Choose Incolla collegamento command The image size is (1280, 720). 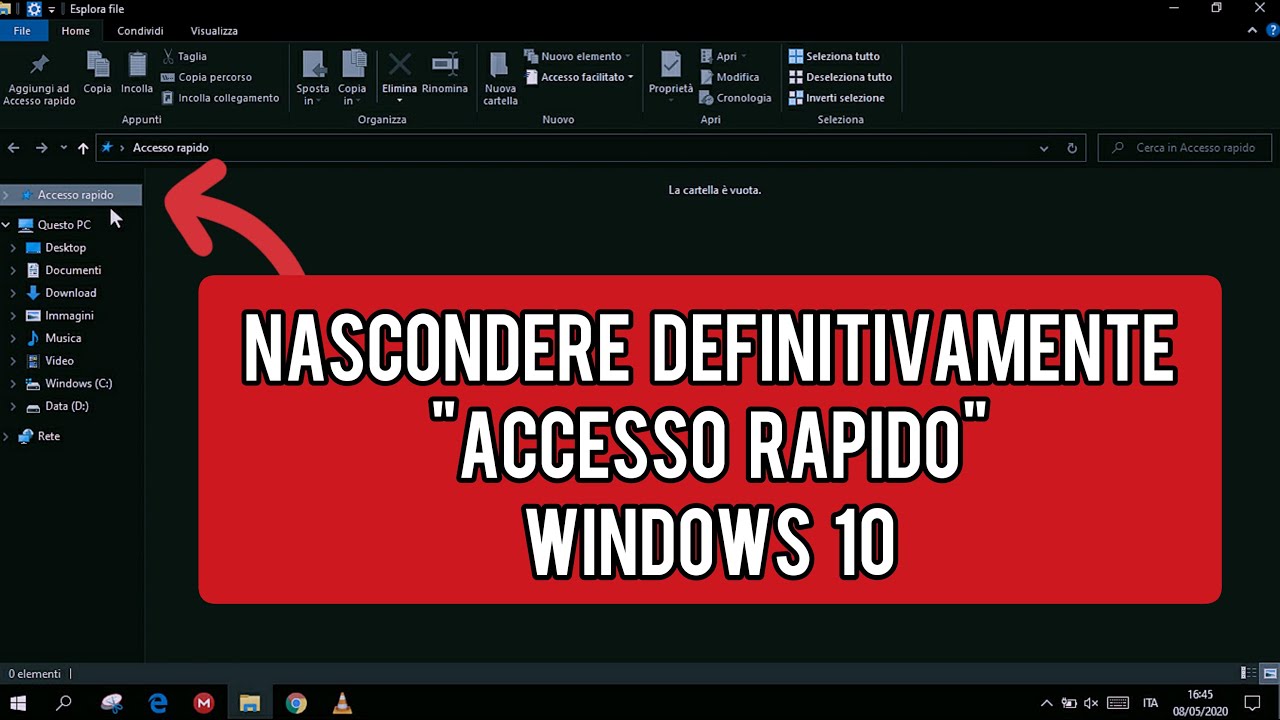220,98
